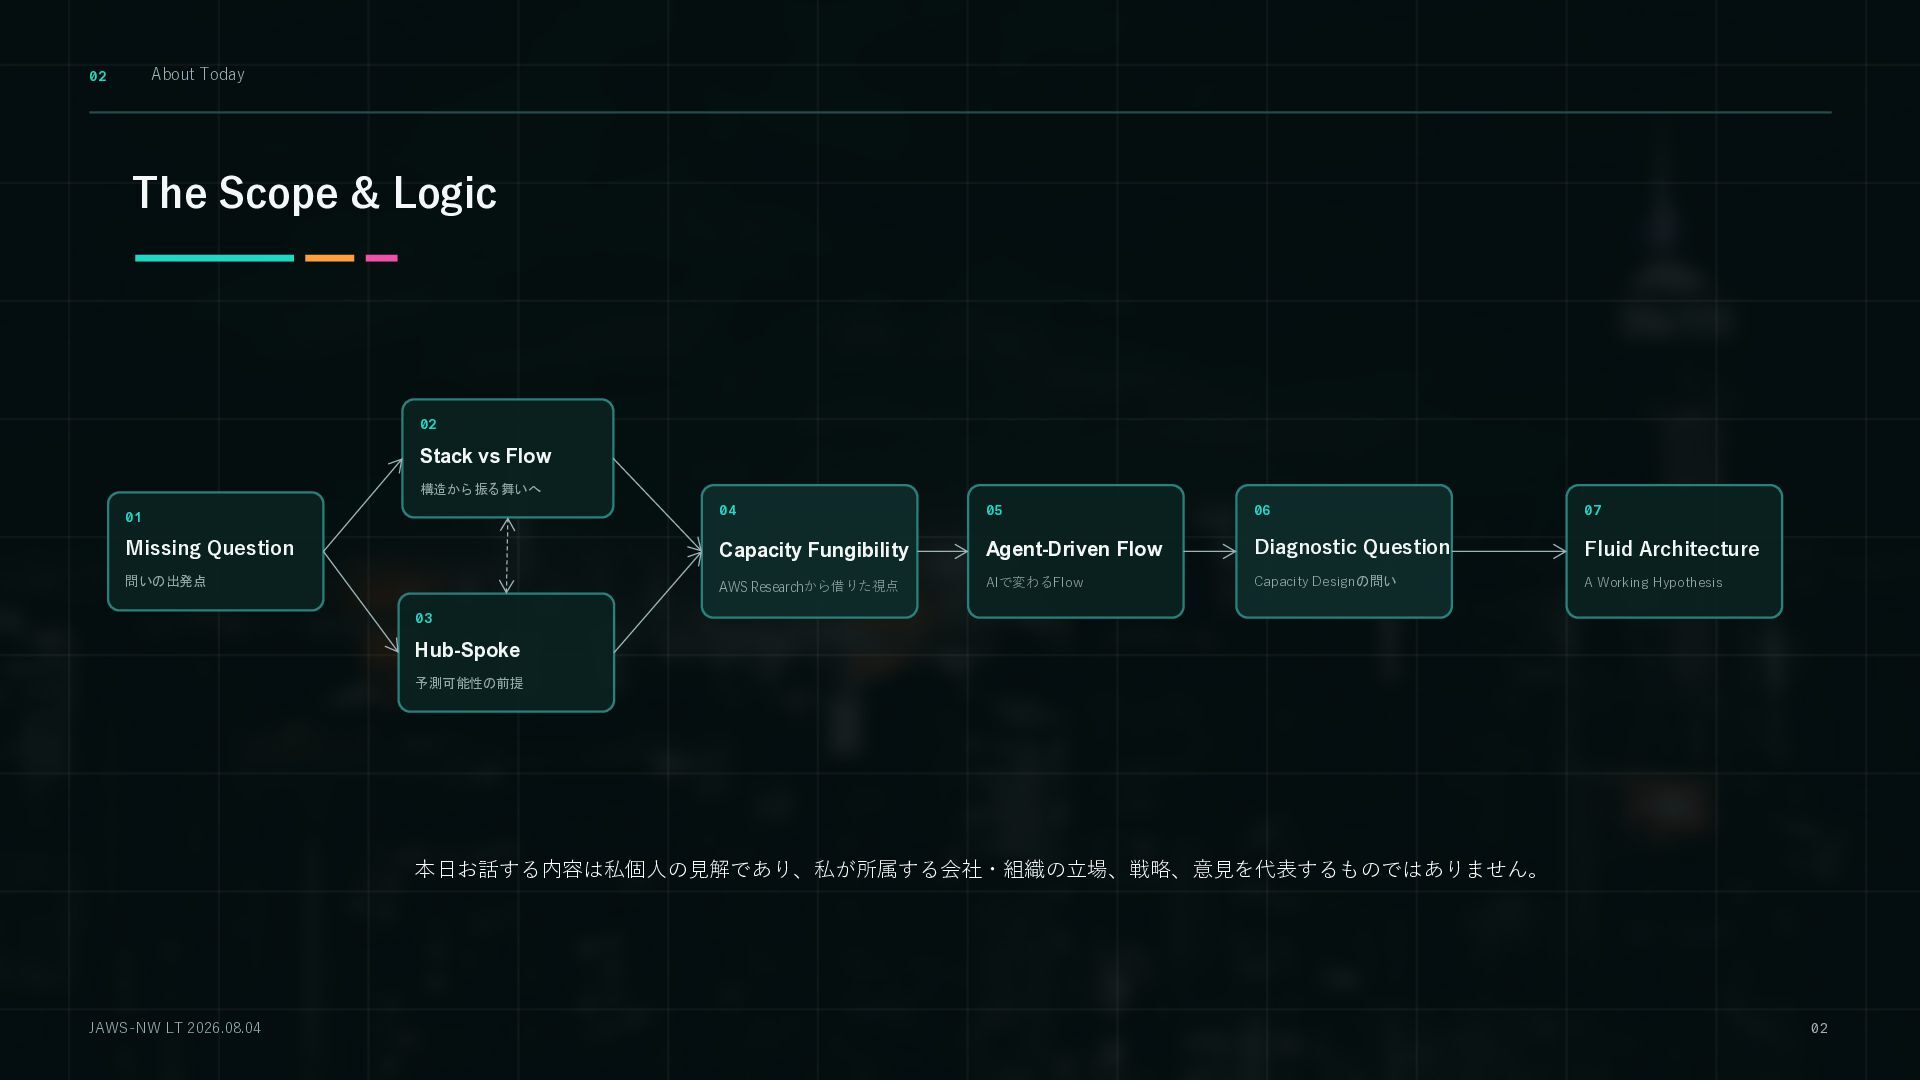The image size is (1920, 1080).
Task: Click the number 03 in the Hub-Spoke card
Action: pyautogui.click(x=423, y=618)
